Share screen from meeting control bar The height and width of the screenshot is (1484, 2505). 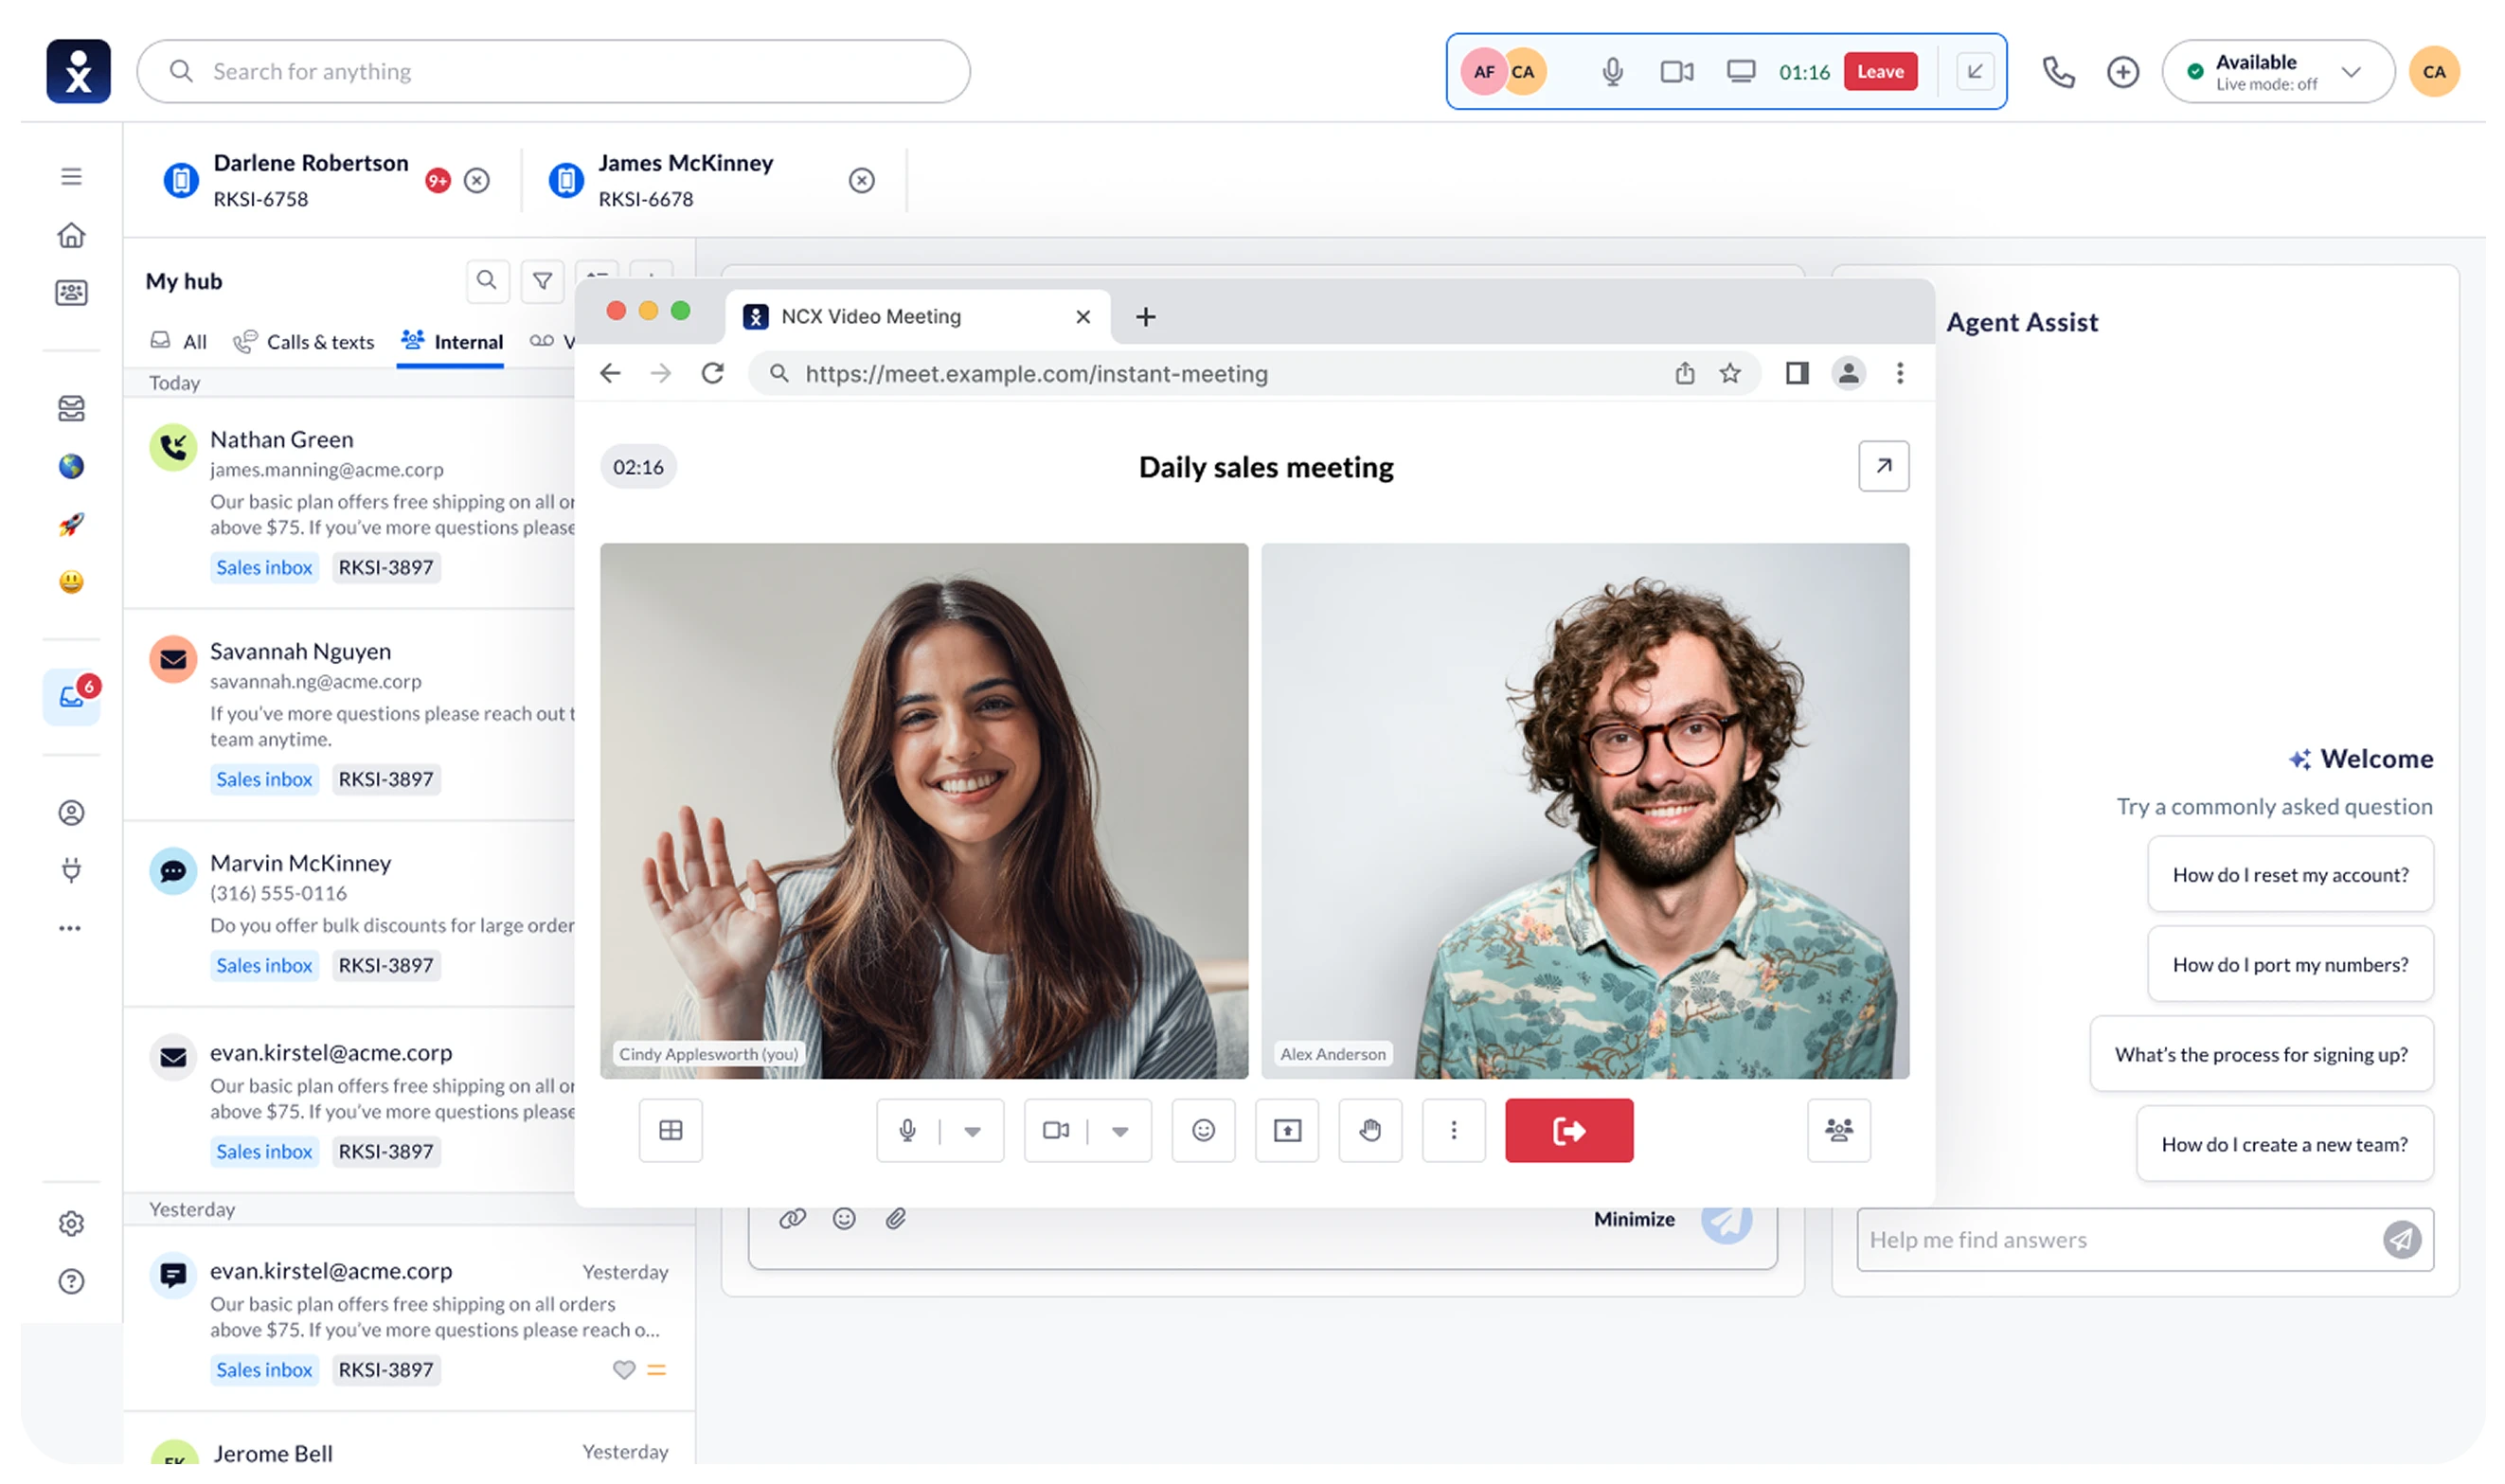(1288, 1131)
